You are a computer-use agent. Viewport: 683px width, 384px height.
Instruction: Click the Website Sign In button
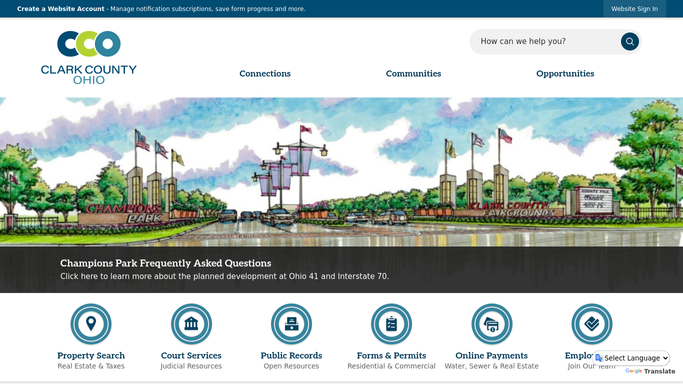634,9
